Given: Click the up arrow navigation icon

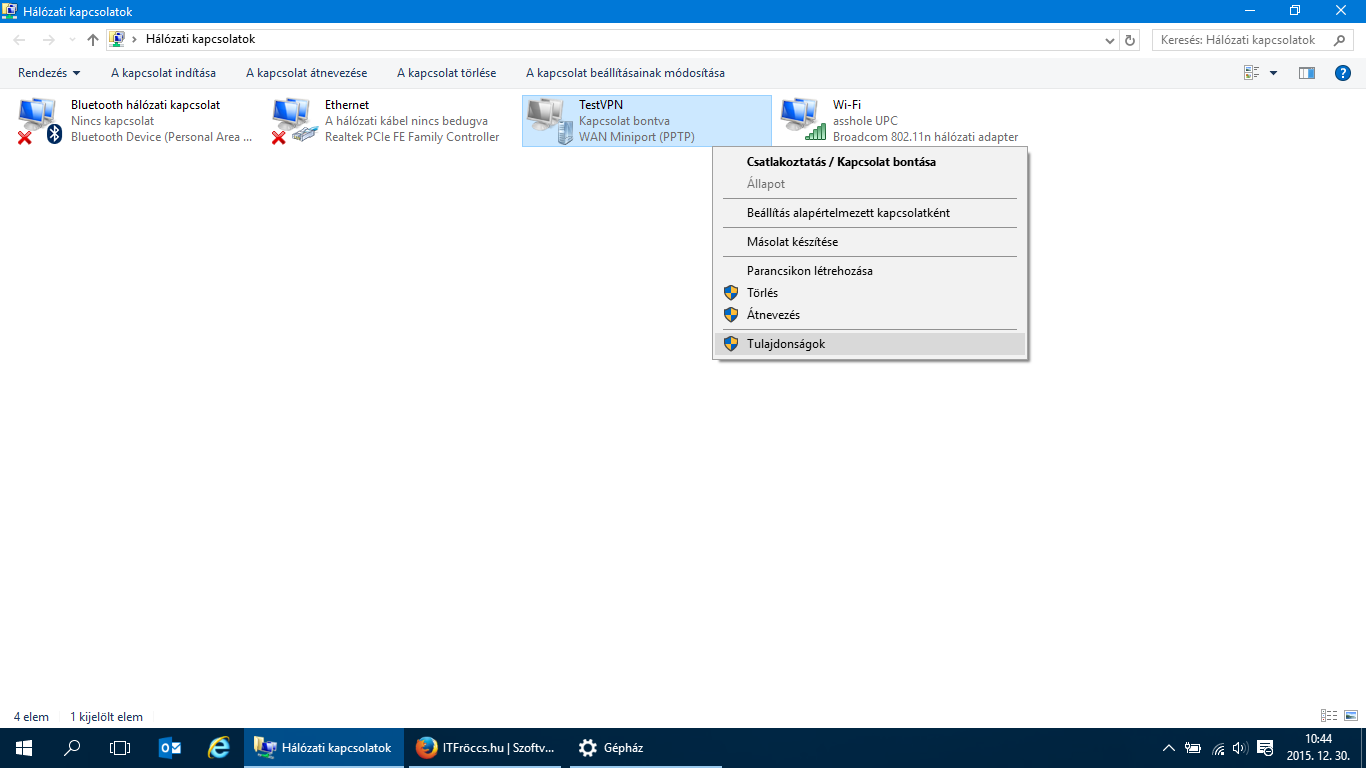Looking at the screenshot, I should (93, 40).
